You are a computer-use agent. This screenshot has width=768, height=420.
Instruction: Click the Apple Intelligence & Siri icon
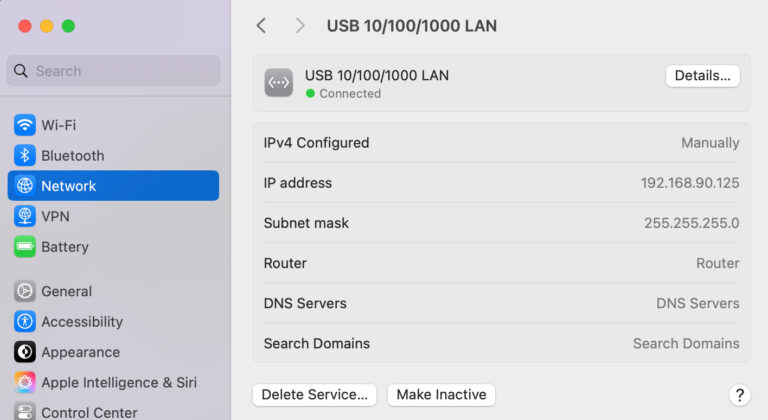[x=25, y=382]
